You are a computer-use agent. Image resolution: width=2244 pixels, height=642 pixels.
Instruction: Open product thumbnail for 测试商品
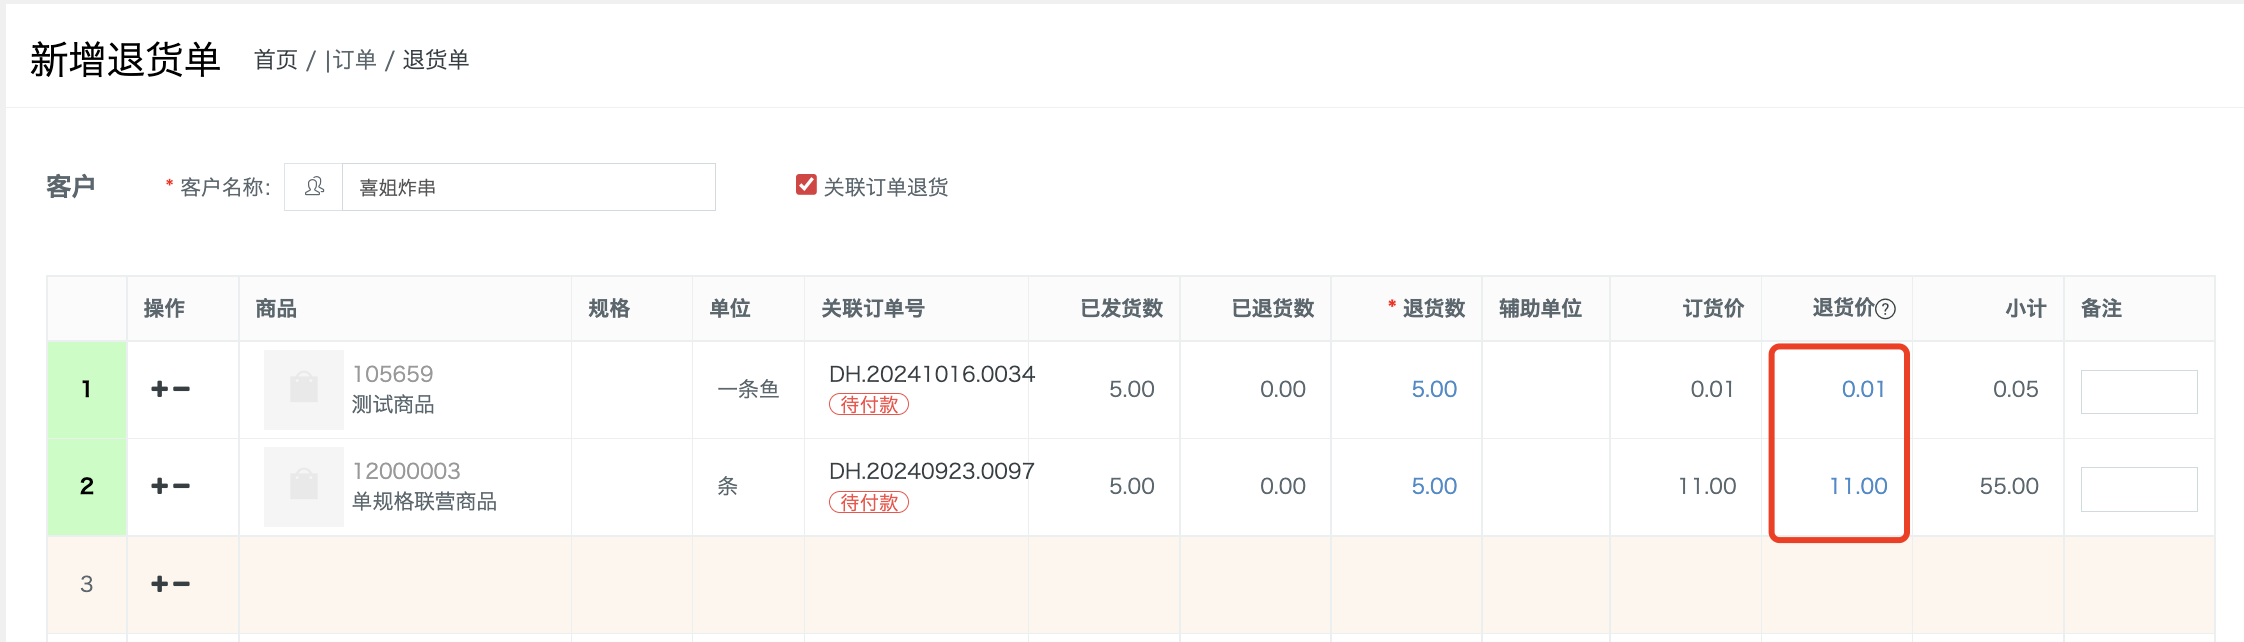[x=304, y=389]
